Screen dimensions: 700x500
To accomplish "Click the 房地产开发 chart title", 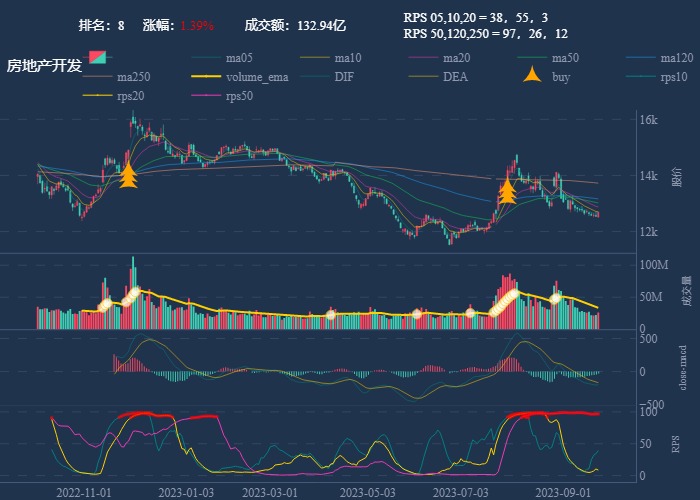I will [x=44, y=66].
